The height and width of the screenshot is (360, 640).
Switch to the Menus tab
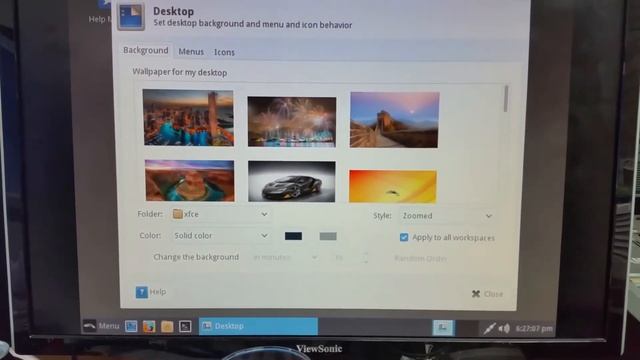tap(191, 52)
